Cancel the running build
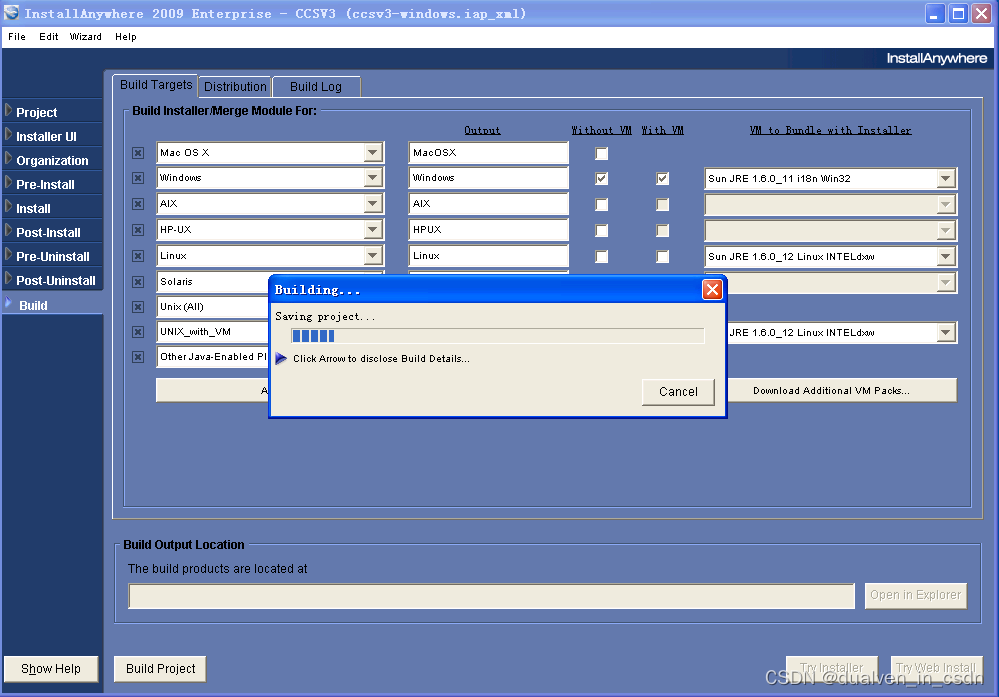The image size is (999, 697). 678,392
